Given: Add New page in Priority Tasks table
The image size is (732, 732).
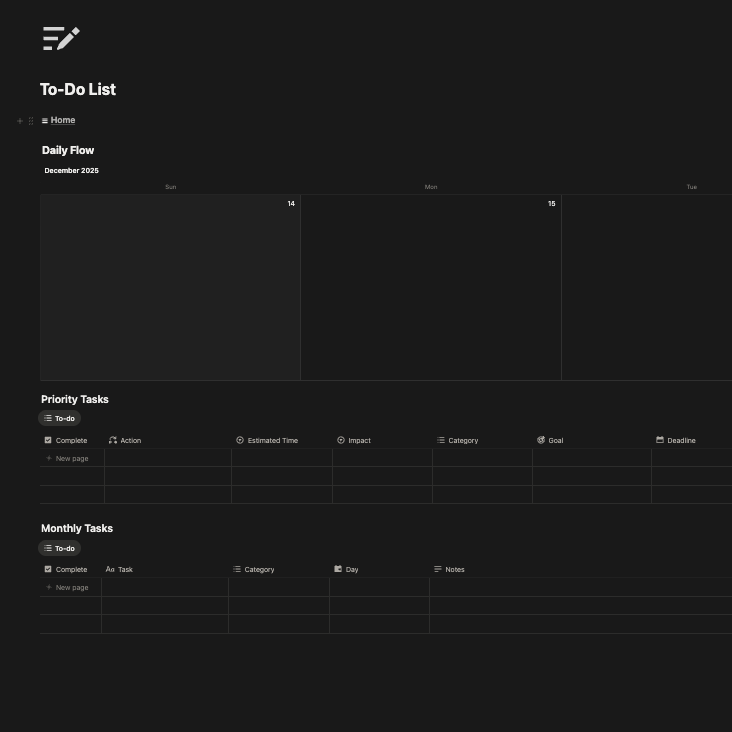Looking at the screenshot, I should 71,459.
